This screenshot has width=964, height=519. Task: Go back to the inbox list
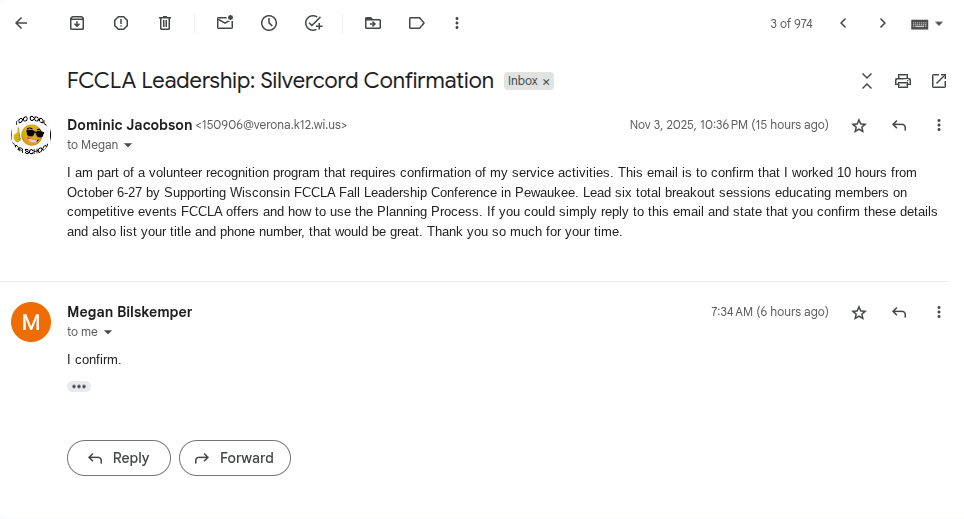point(21,23)
